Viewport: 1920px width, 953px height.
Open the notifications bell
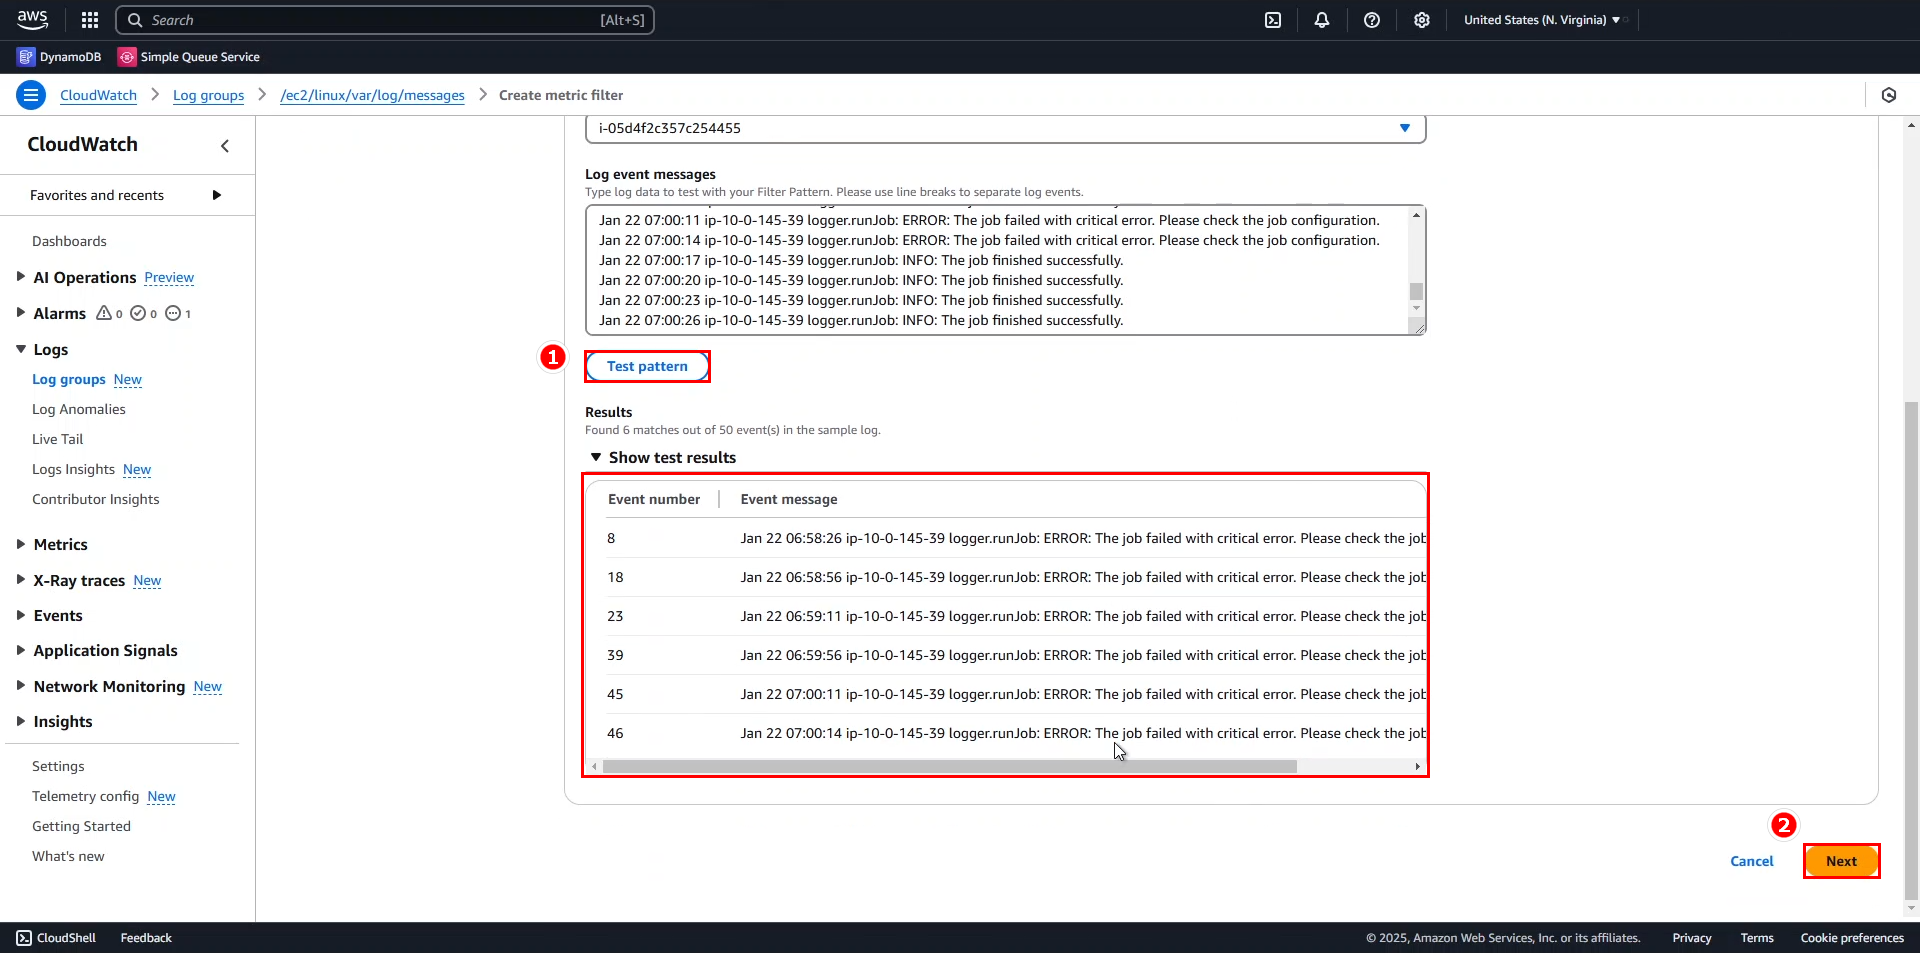1321,20
